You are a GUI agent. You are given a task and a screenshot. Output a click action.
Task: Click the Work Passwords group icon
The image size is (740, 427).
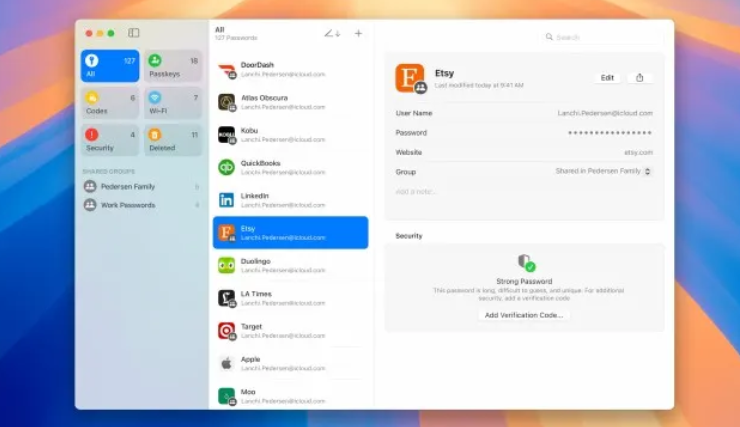pyautogui.click(x=90, y=205)
